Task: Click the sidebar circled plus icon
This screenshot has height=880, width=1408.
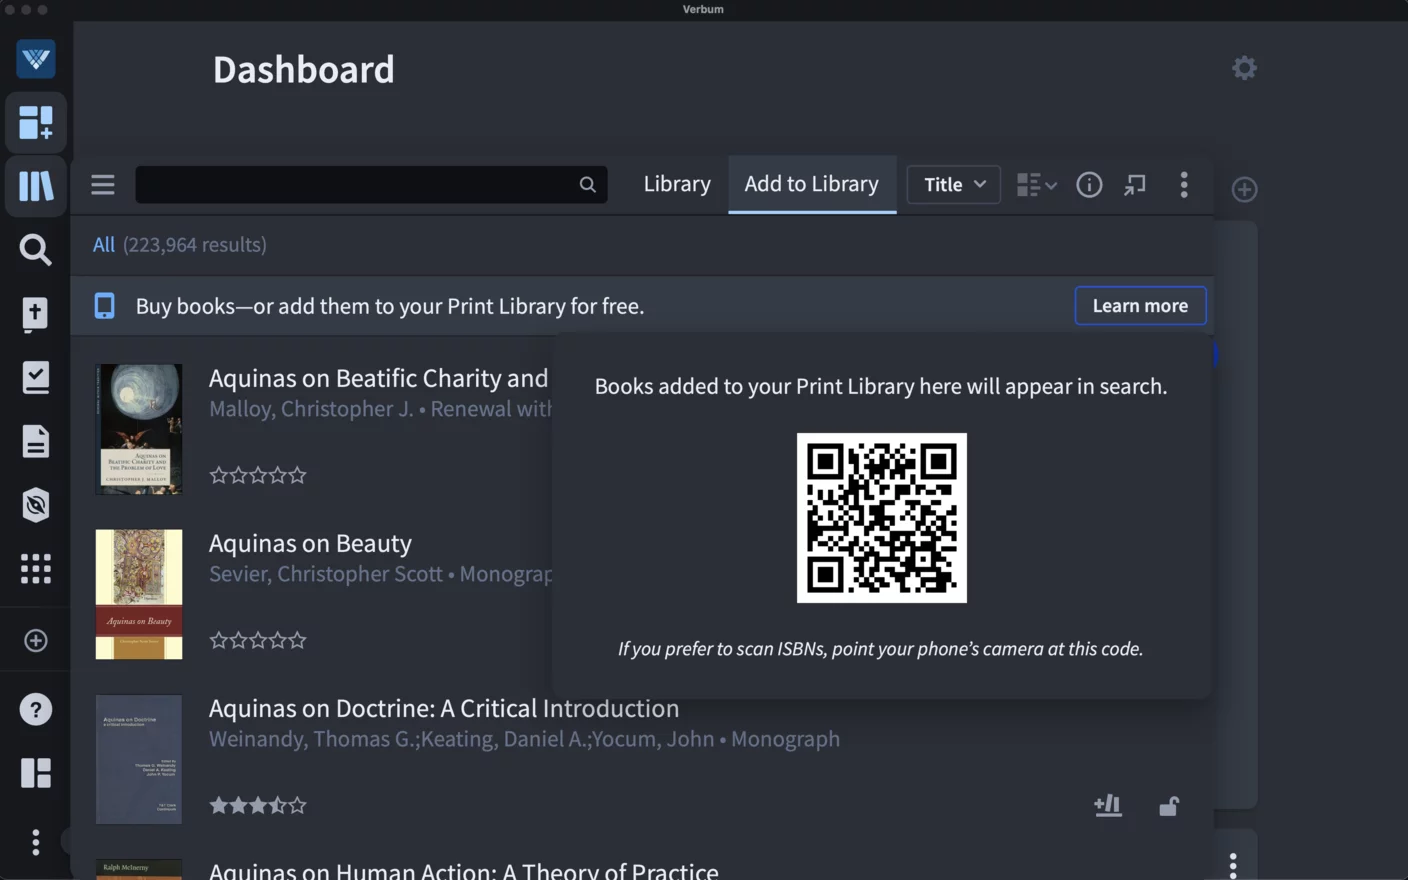Action: (36, 640)
